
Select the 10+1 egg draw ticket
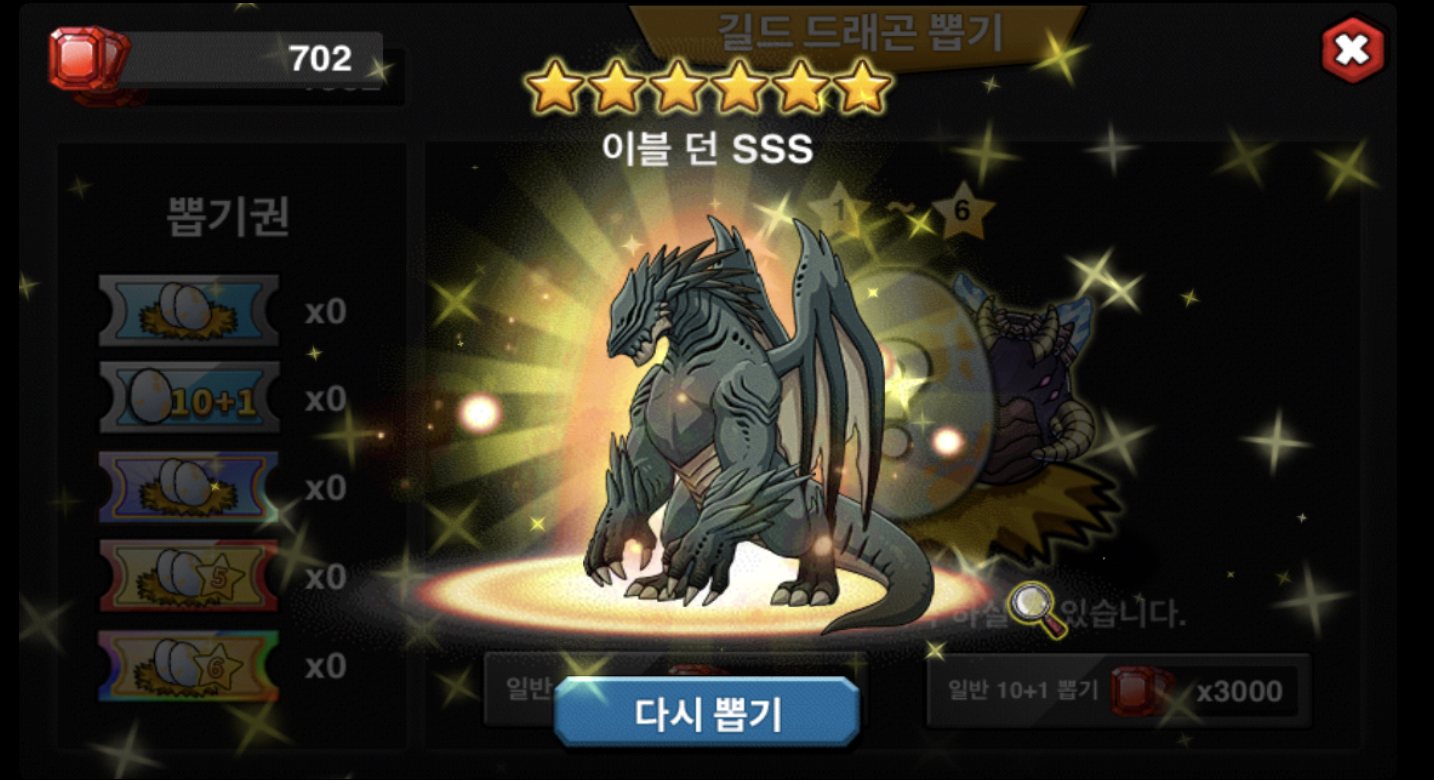point(189,398)
